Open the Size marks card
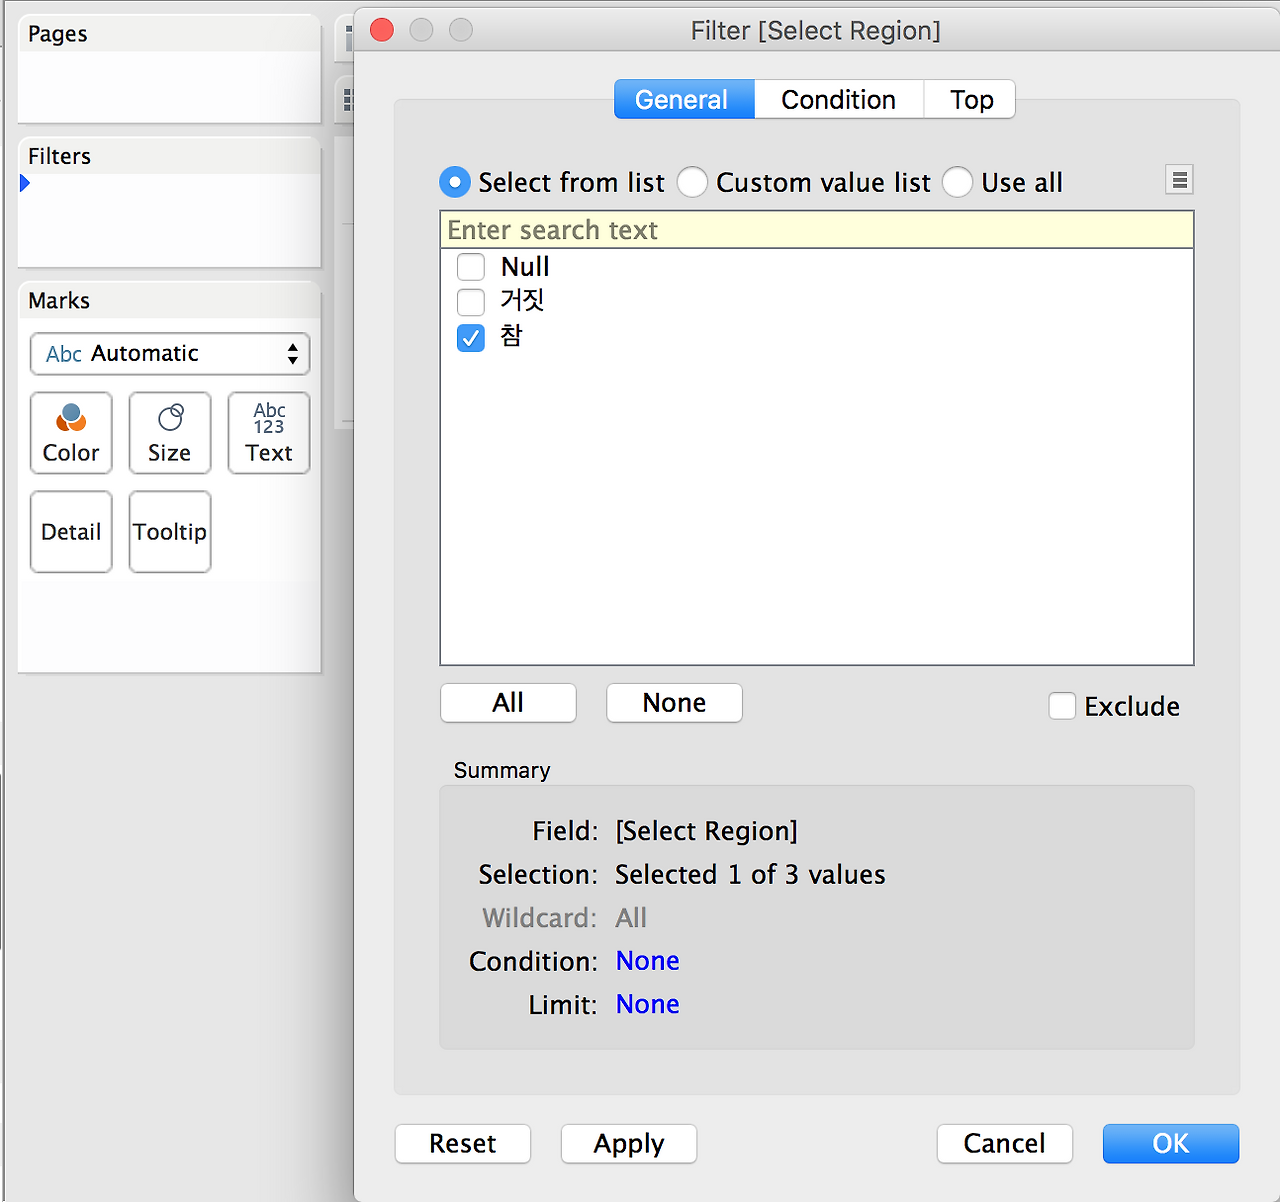Image resolution: width=1280 pixels, height=1202 pixels. 170,433
